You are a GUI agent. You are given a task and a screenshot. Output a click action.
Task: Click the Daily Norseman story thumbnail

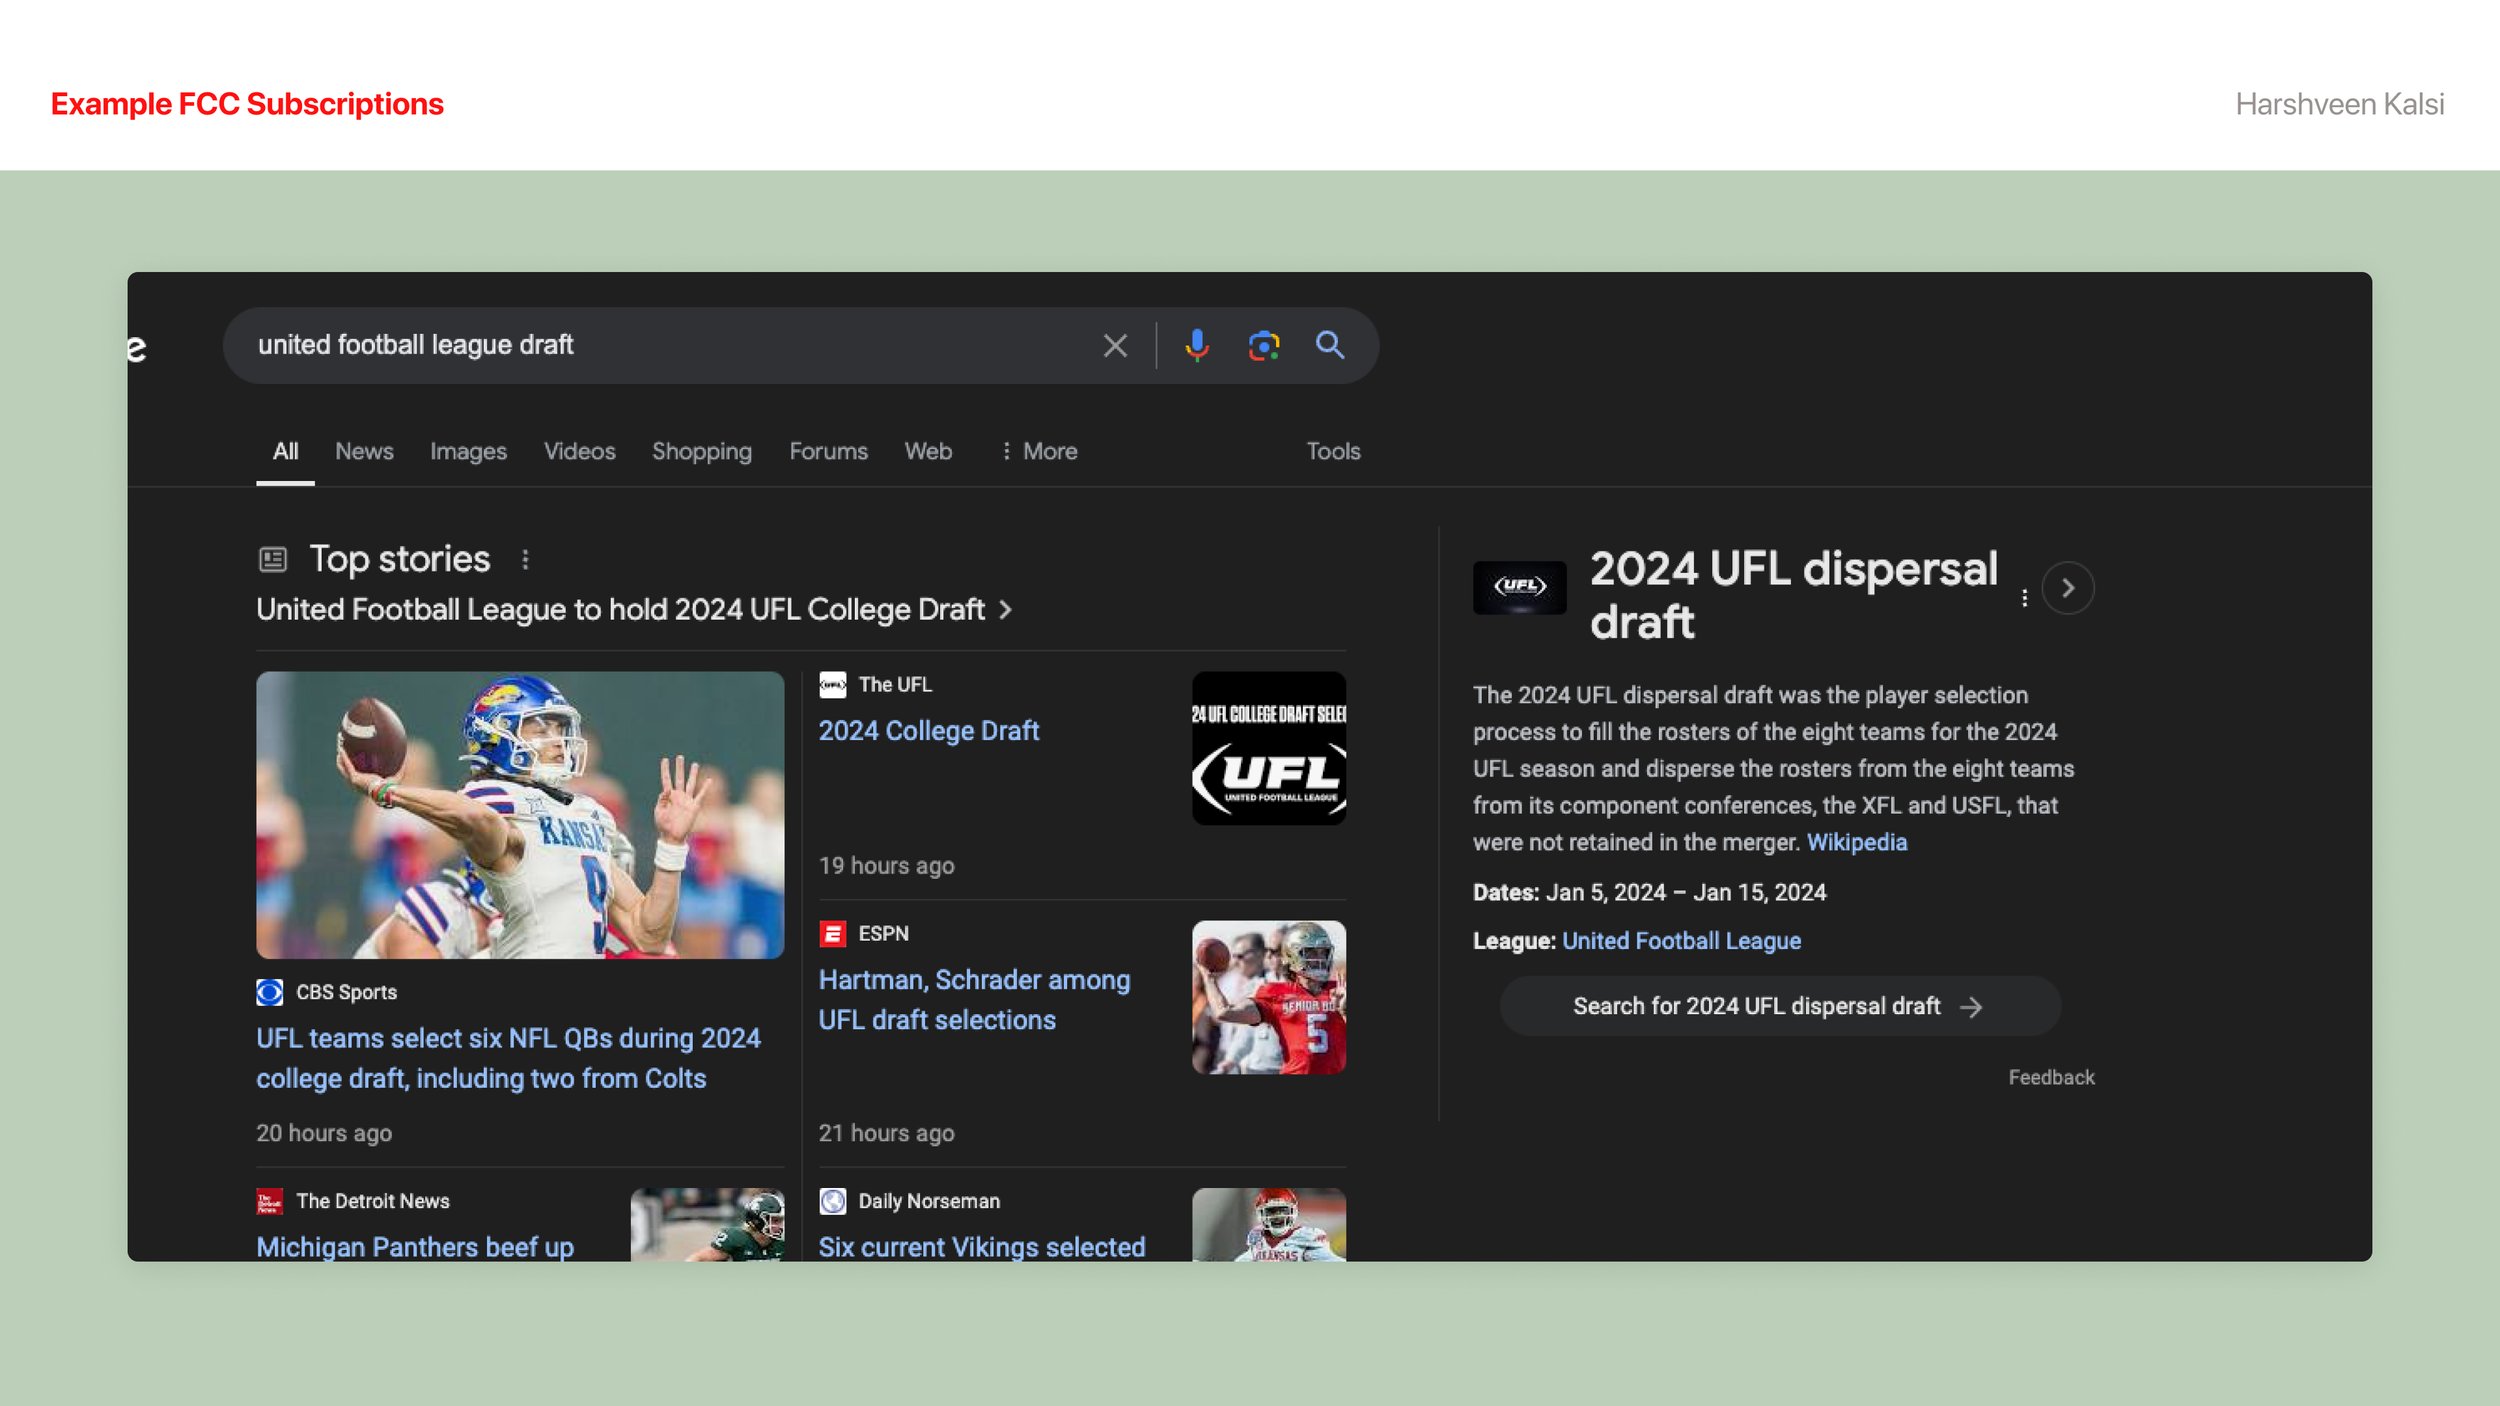click(1268, 1224)
